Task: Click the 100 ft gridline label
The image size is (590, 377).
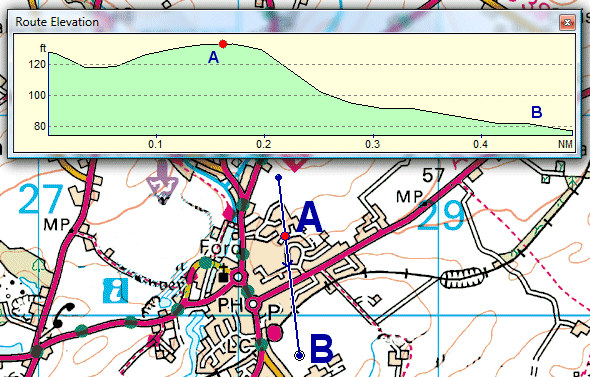Action: point(37,96)
